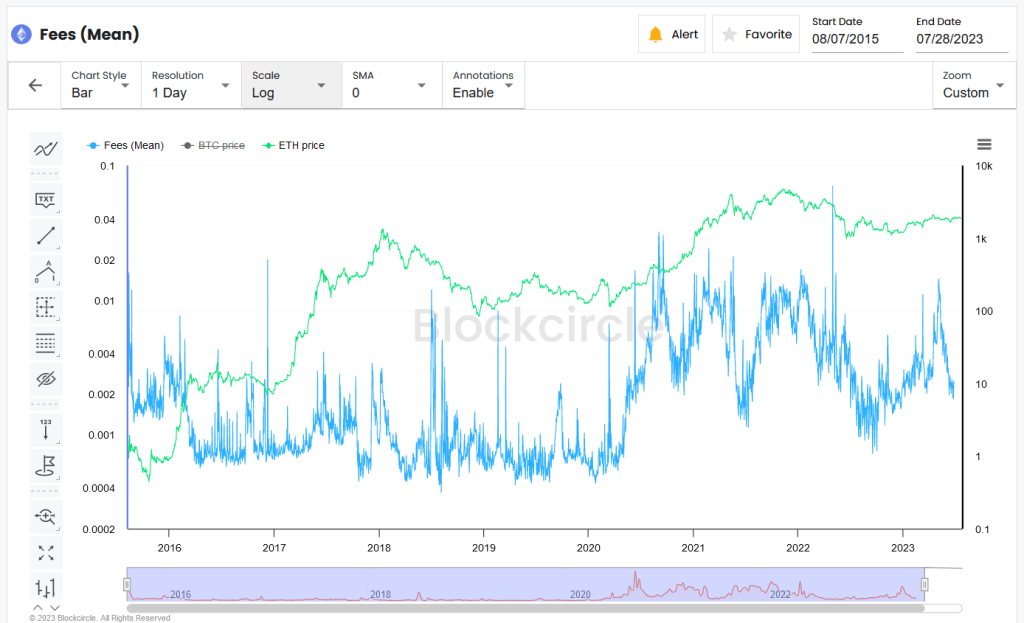
Task: Open the chart hamburger menu
Action: pos(984,145)
